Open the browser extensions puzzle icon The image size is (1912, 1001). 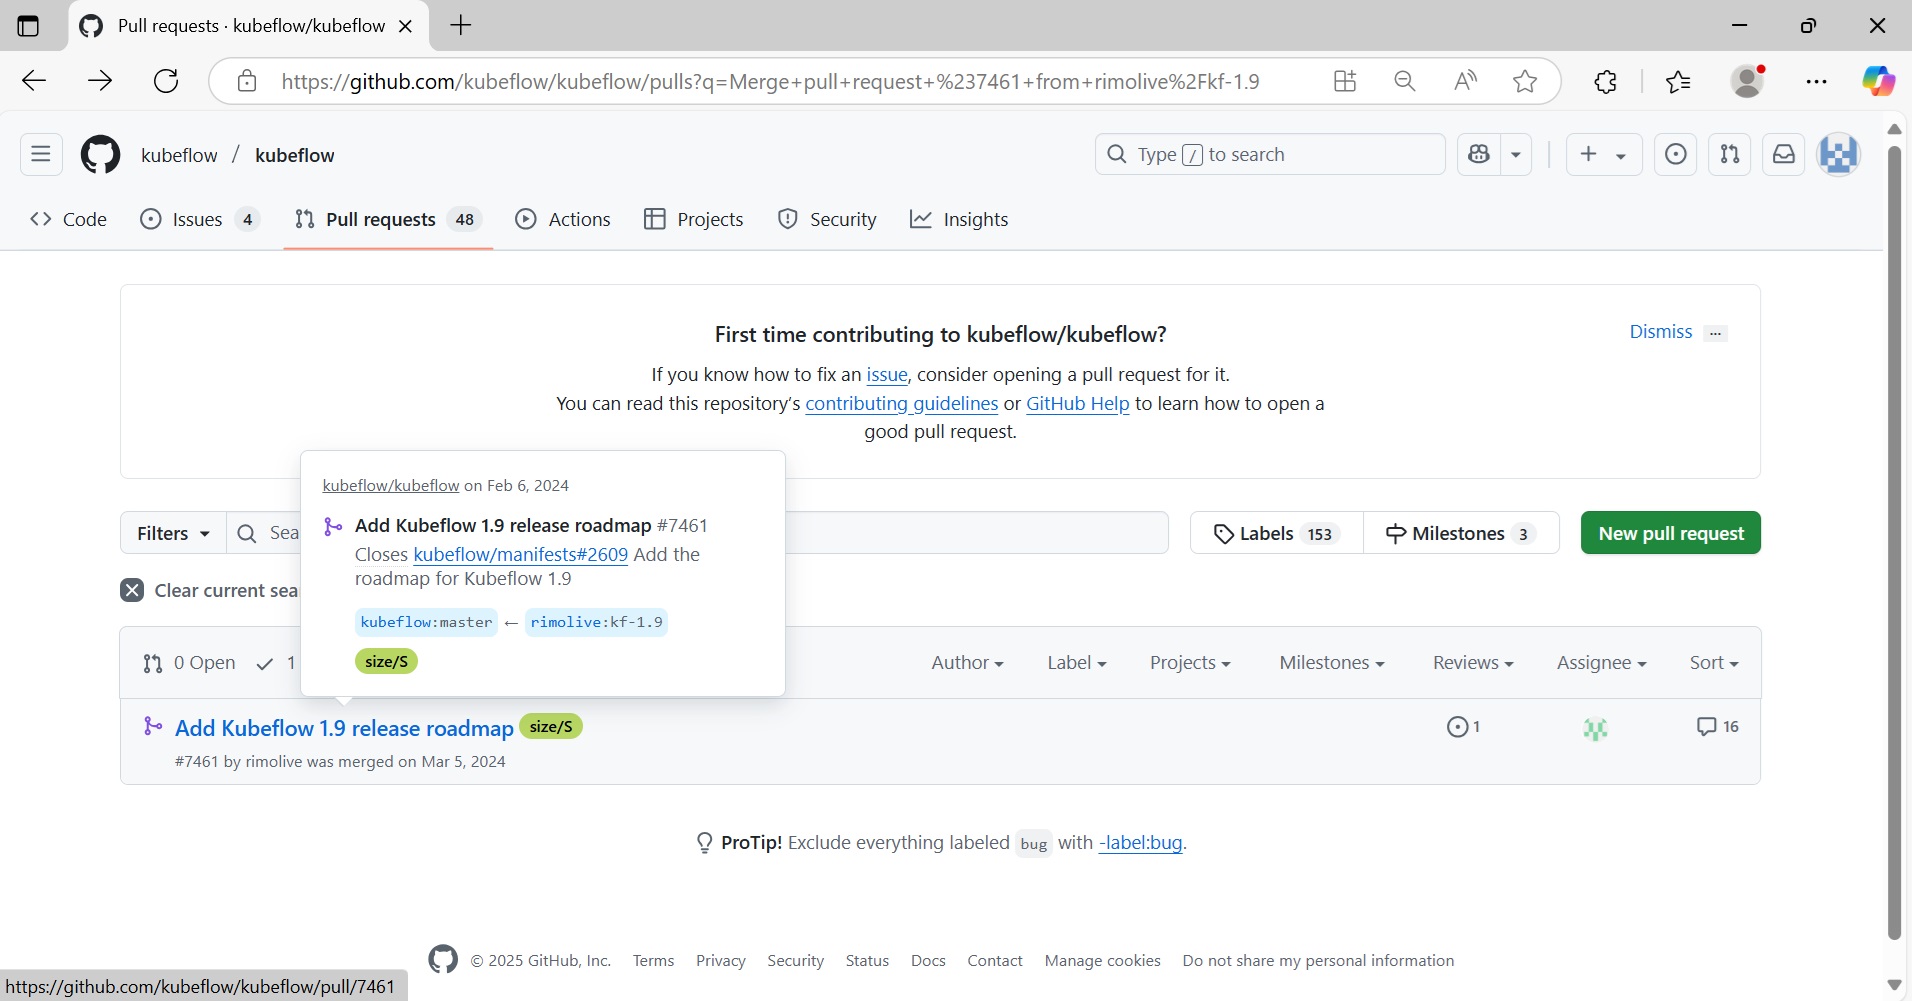1605,81
